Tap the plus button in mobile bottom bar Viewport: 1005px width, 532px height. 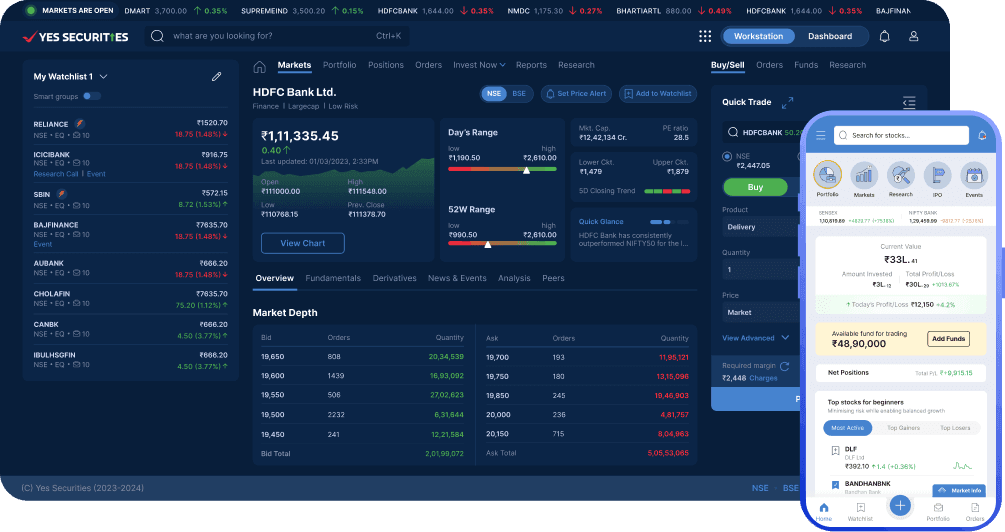click(x=900, y=506)
